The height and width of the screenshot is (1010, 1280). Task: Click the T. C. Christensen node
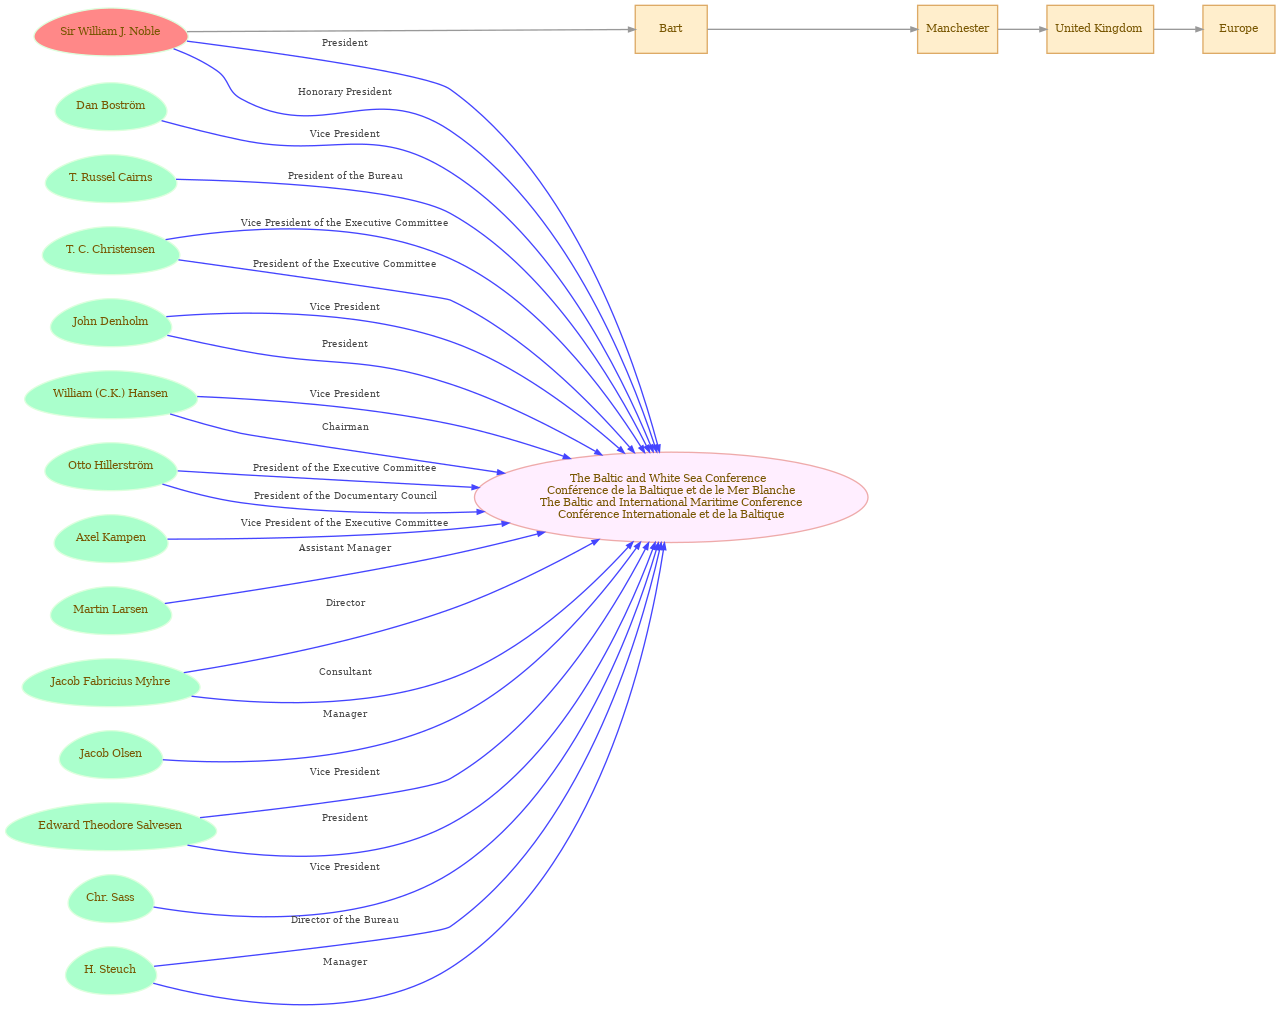pos(110,250)
